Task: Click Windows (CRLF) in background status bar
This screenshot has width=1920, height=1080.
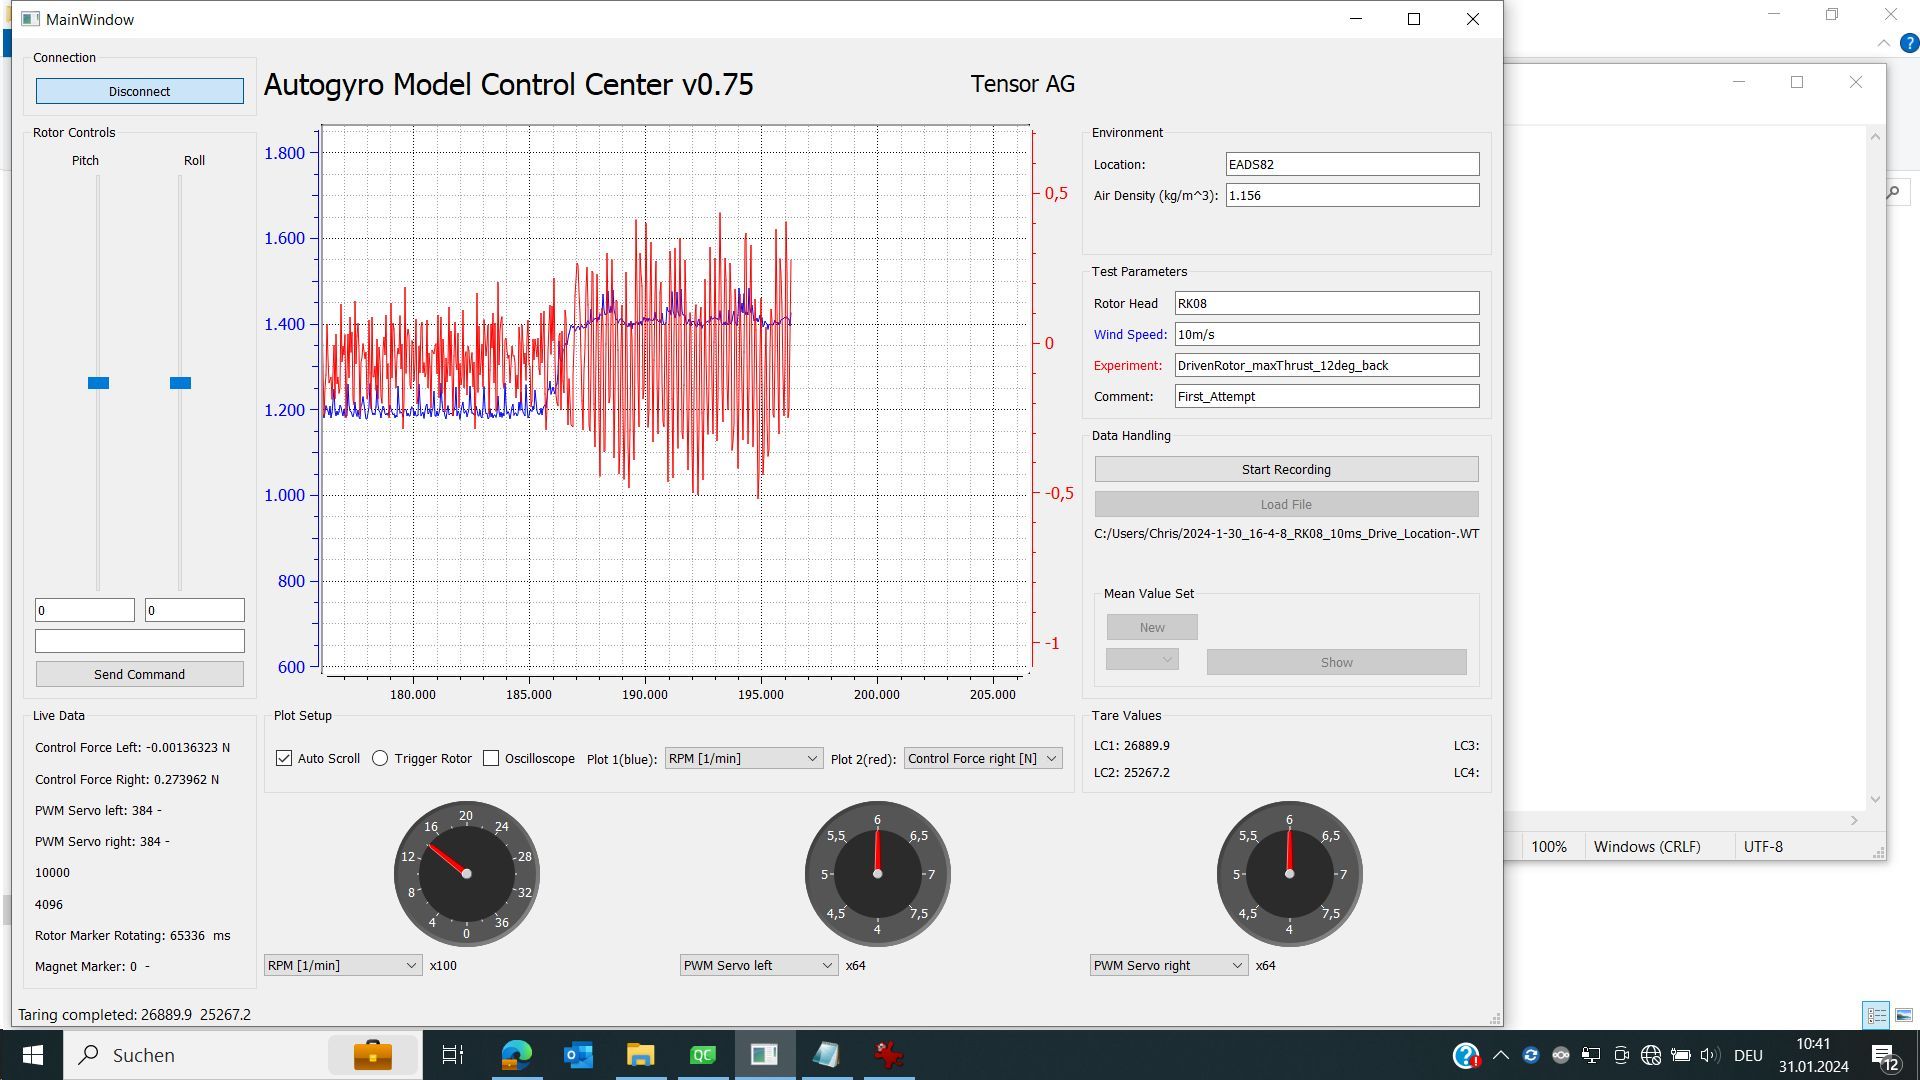Action: [x=1647, y=847]
